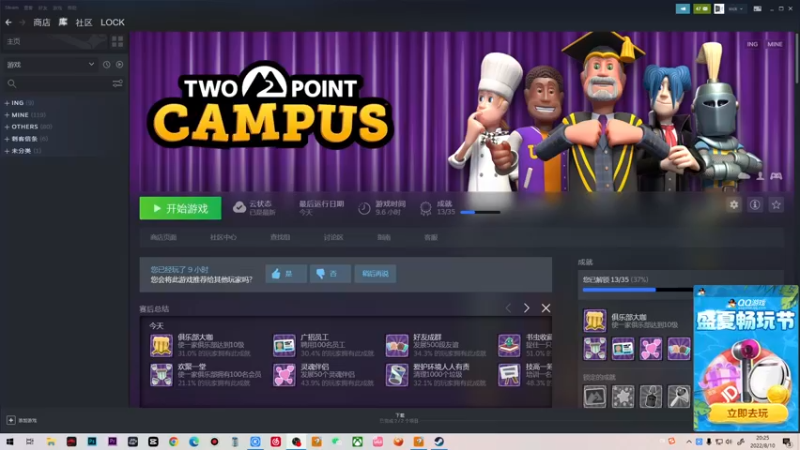Screen dimensions: 800x450
Task: Open locked wrench achievement thumbnail
Action: [679, 396]
